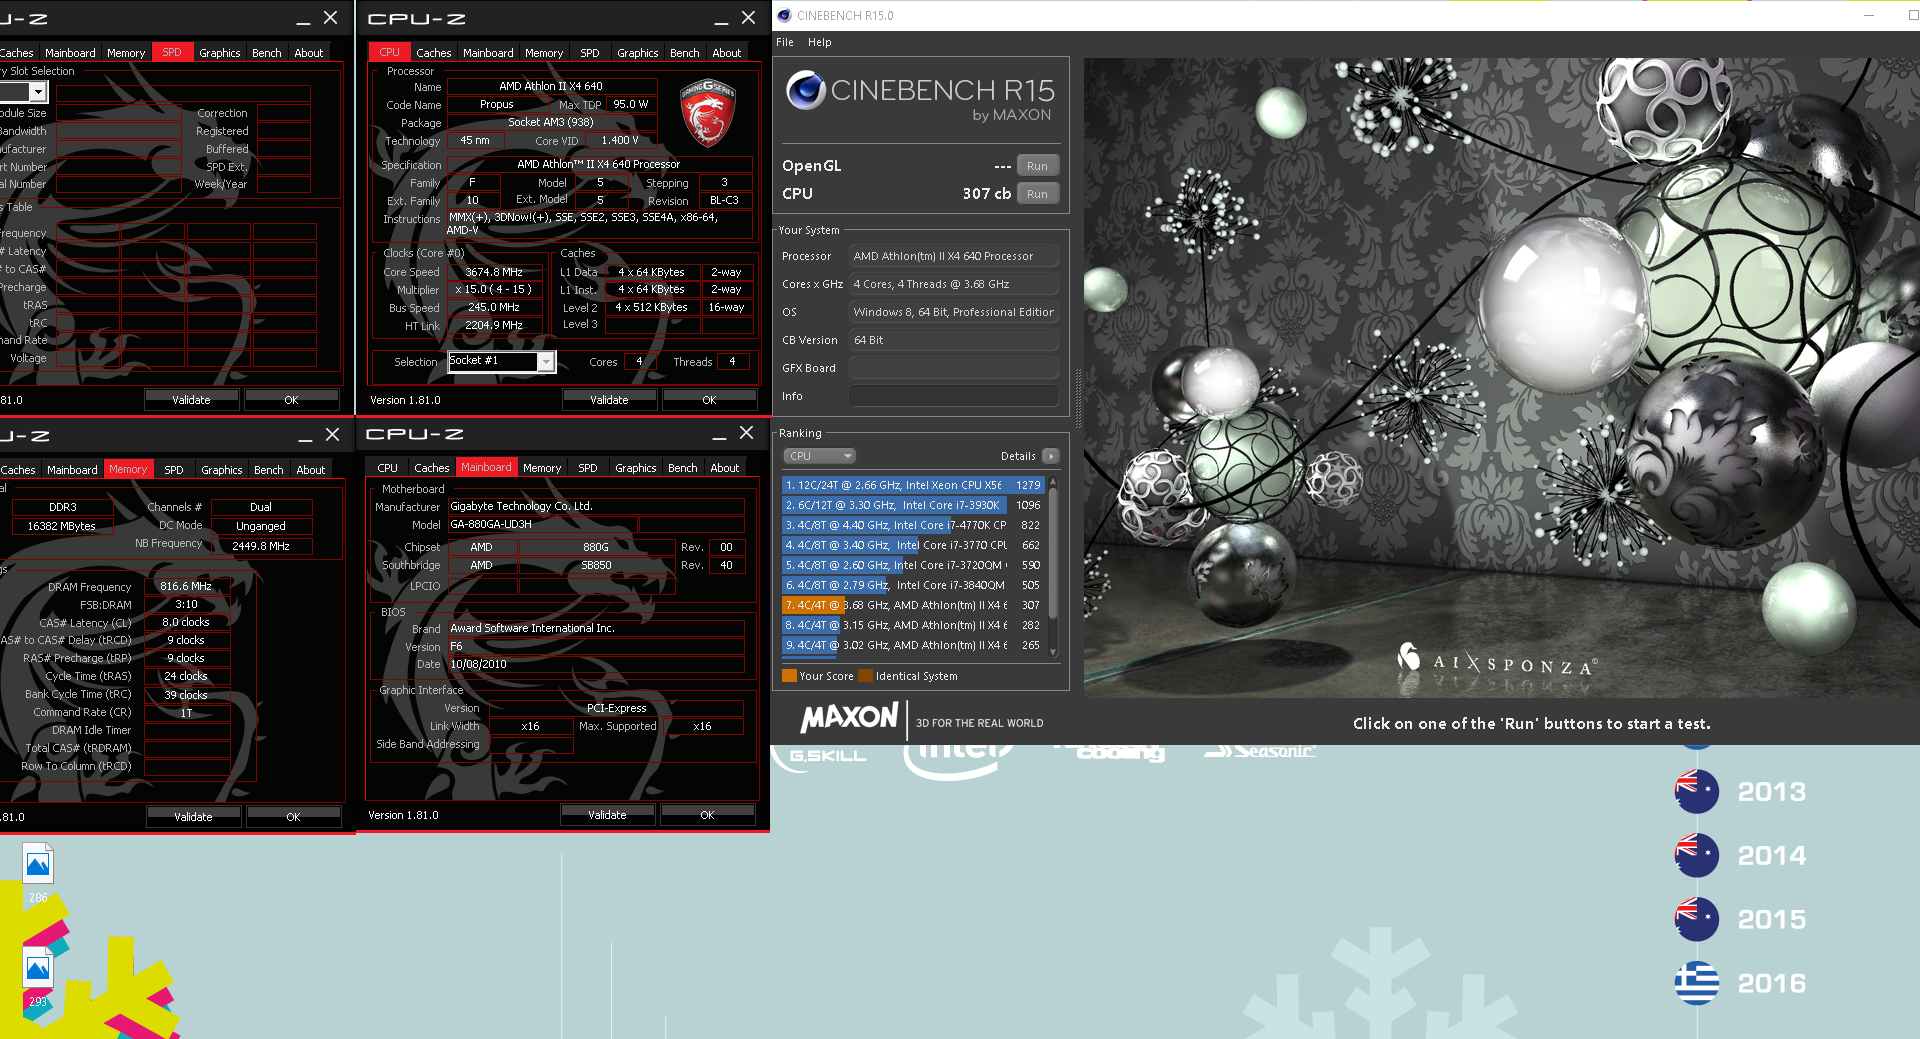Screen dimensions: 1920x1039
Task: Run the CPU benchmark in Cinebench
Action: click(x=1037, y=194)
